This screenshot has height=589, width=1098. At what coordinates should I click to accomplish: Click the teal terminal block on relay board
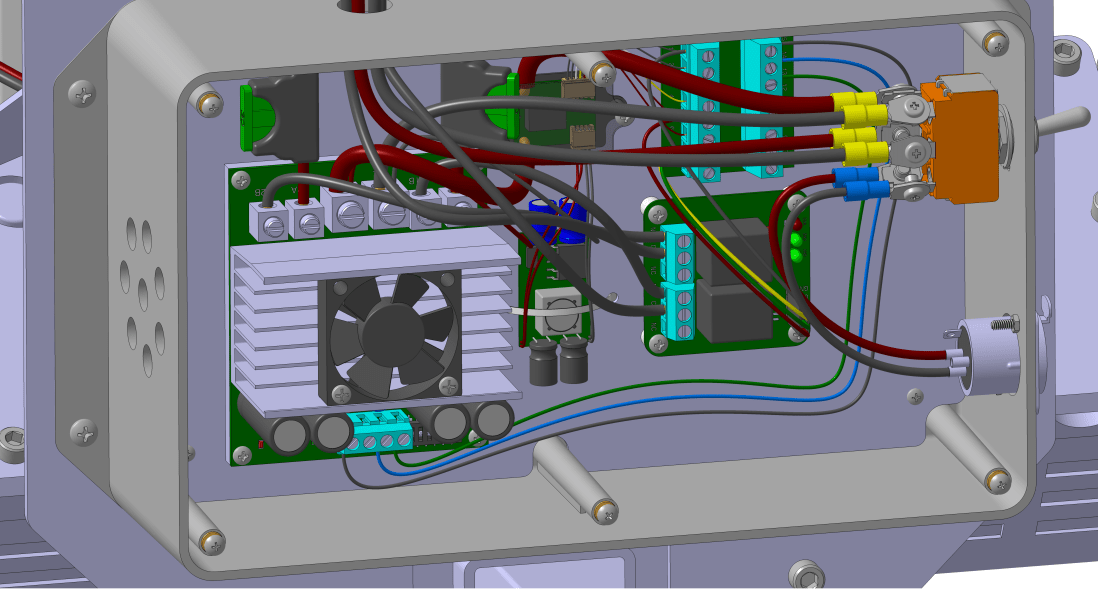[x=680, y=285]
